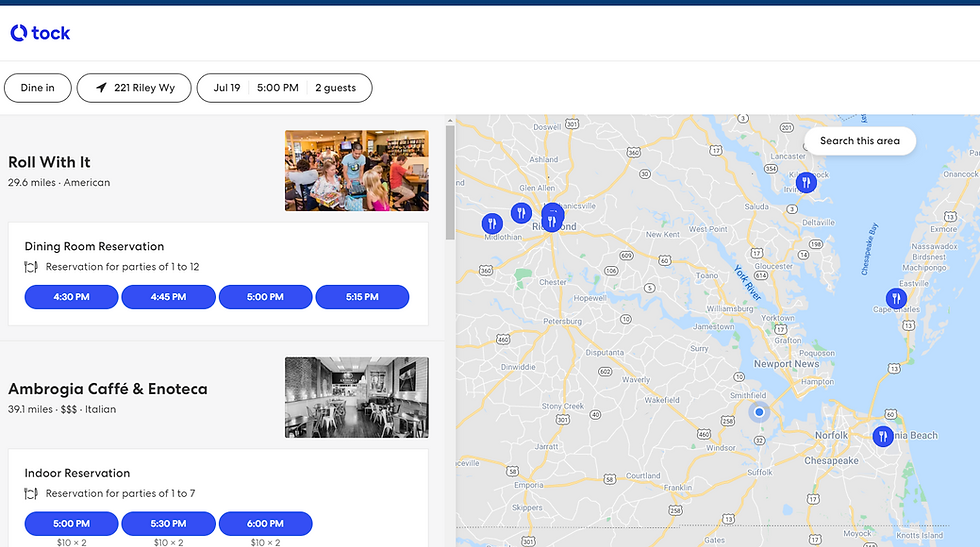Open the Roll With It restaurant photo

357,170
